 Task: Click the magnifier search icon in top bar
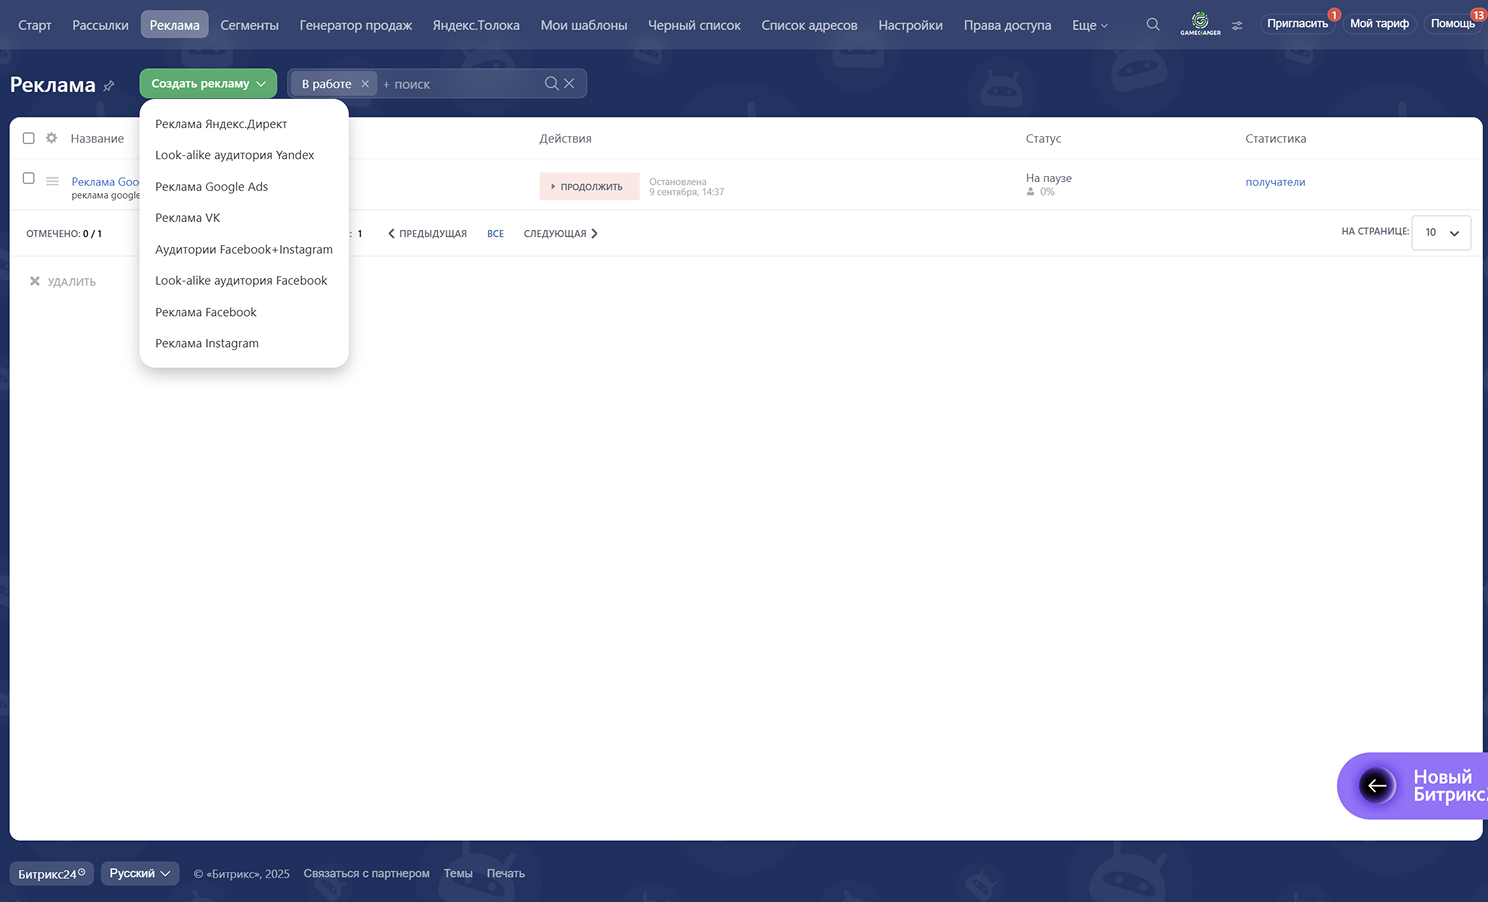pos(1153,24)
